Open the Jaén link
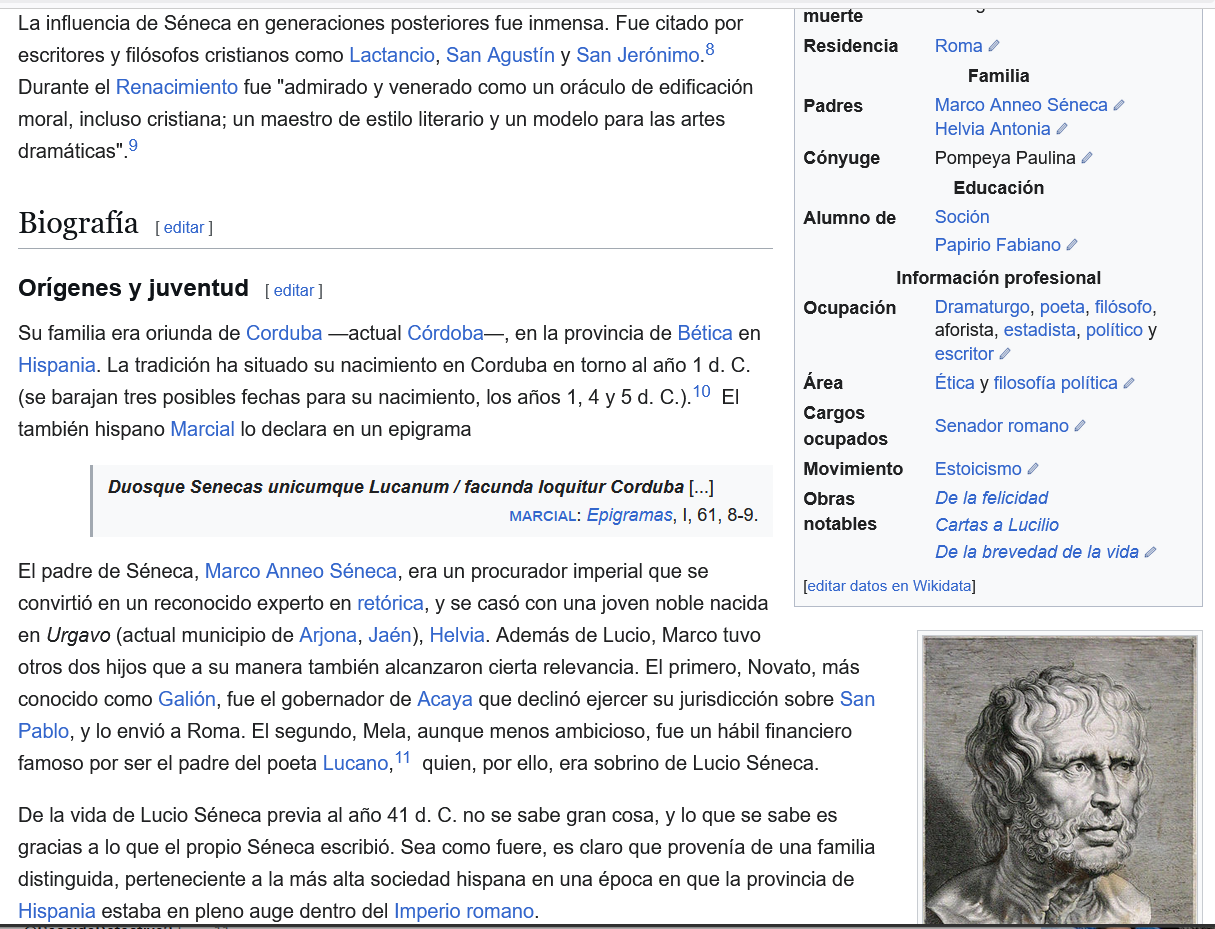The width and height of the screenshot is (1215, 929). [x=390, y=635]
